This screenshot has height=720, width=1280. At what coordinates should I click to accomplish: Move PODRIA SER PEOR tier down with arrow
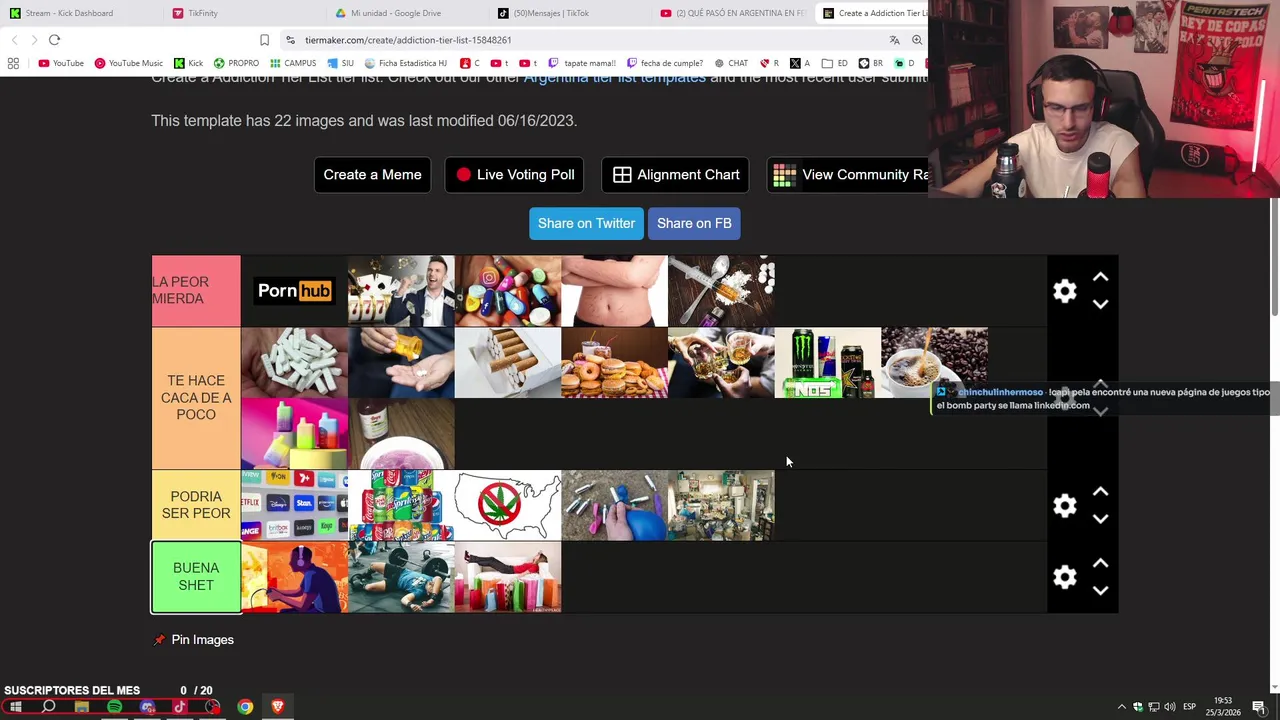[1100, 519]
